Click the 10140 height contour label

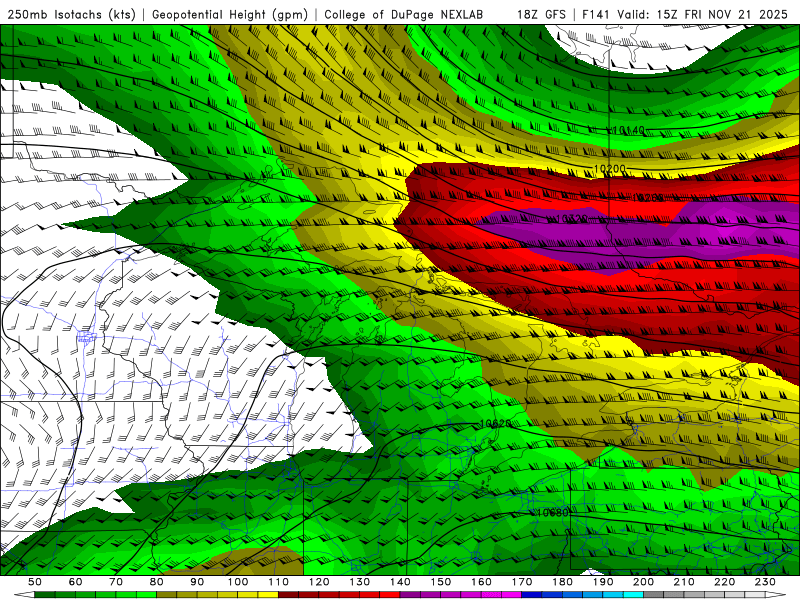(628, 130)
